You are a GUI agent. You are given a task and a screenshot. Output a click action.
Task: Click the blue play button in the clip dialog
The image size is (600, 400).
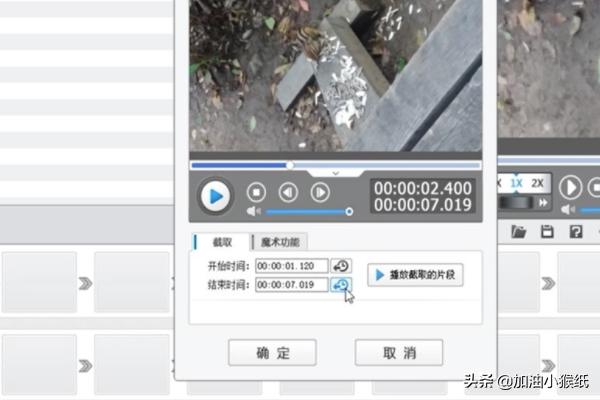click(215, 196)
